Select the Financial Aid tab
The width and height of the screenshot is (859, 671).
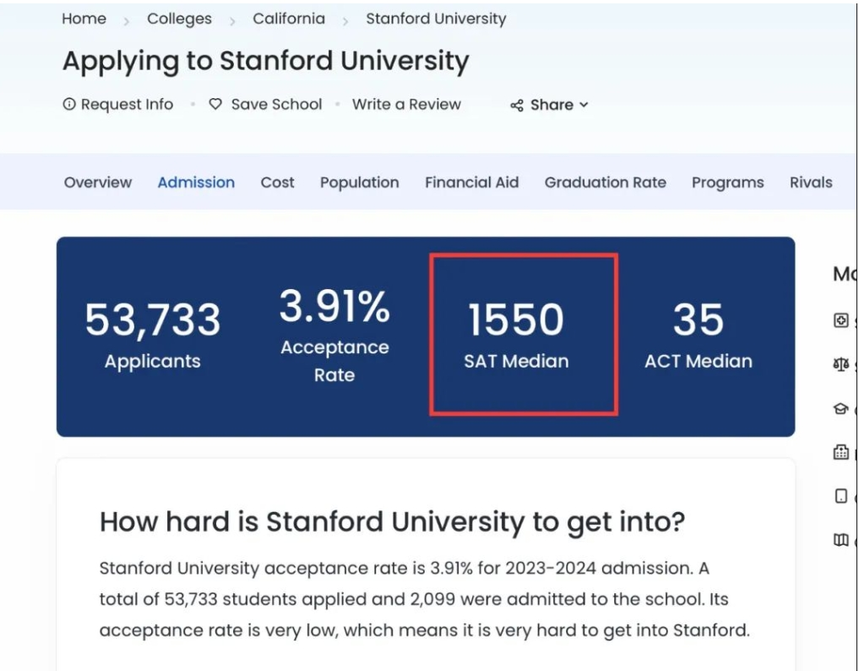(x=472, y=182)
